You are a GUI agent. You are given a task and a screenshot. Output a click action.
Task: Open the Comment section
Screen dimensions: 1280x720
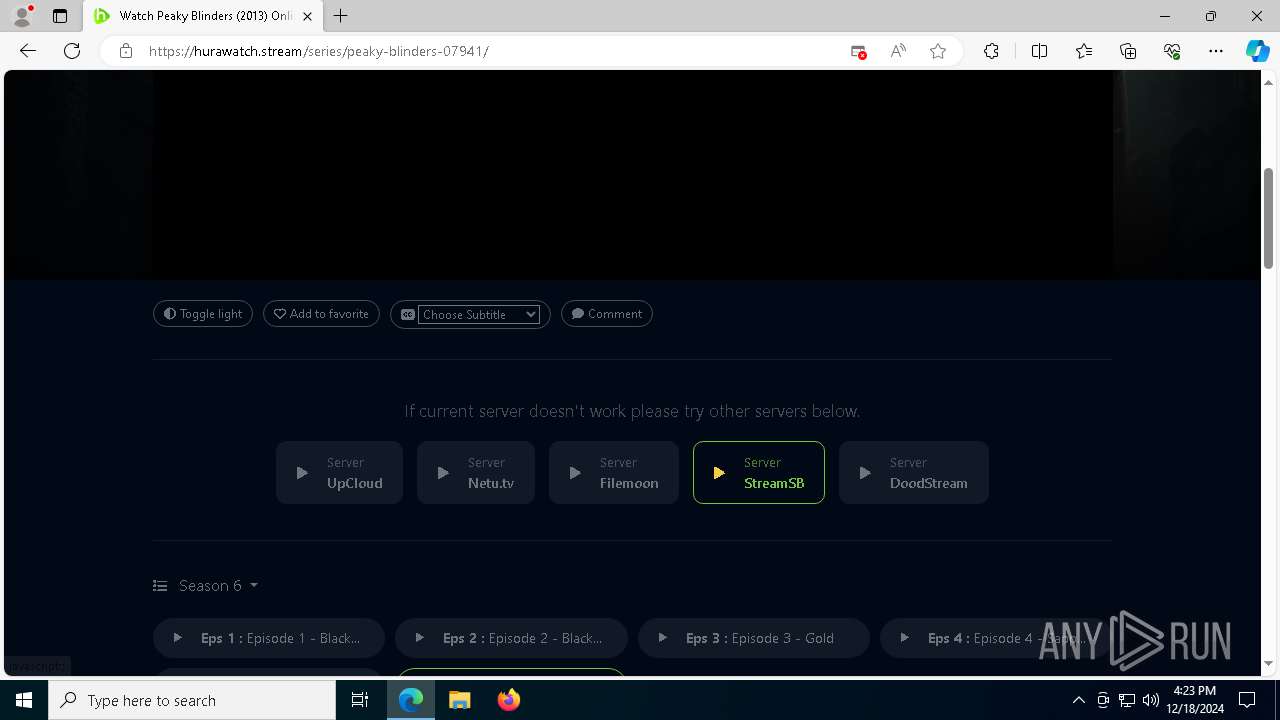click(606, 314)
